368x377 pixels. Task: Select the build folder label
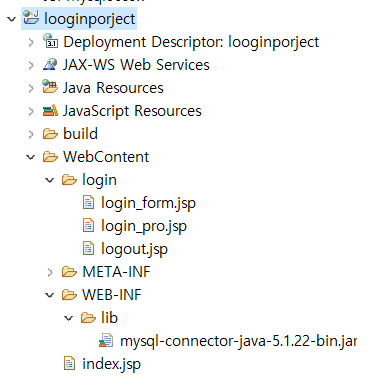coord(80,133)
